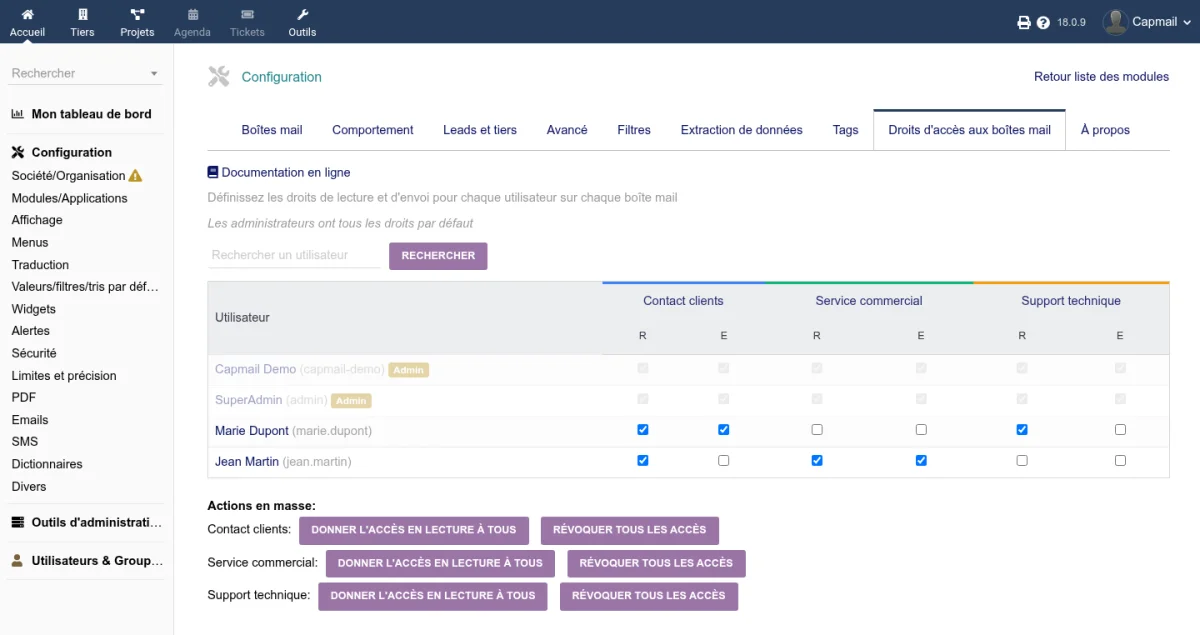Image resolution: width=1200 pixels, height=635 pixels.
Task: Open the Extraction de données tab
Action: tap(742, 130)
